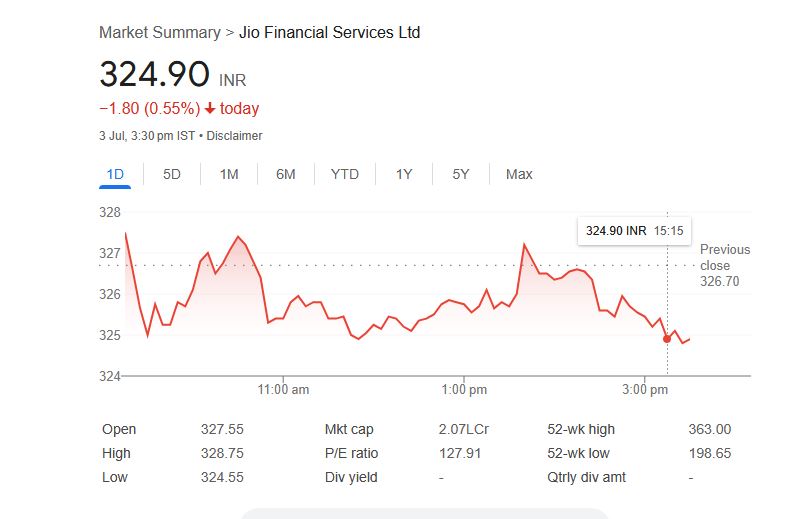The image size is (803, 519).
Task: Click the 3:00 pm axis label
Action: (x=645, y=389)
